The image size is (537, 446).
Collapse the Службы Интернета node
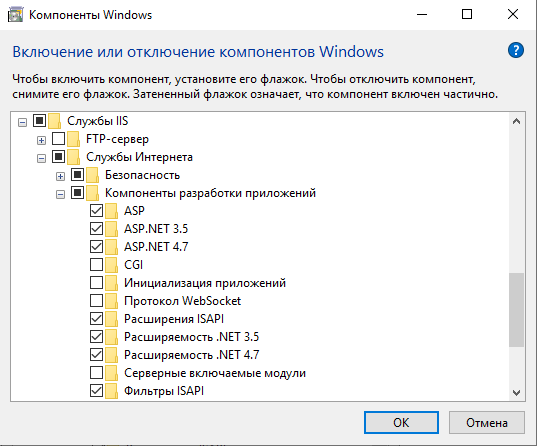point(41,158)
